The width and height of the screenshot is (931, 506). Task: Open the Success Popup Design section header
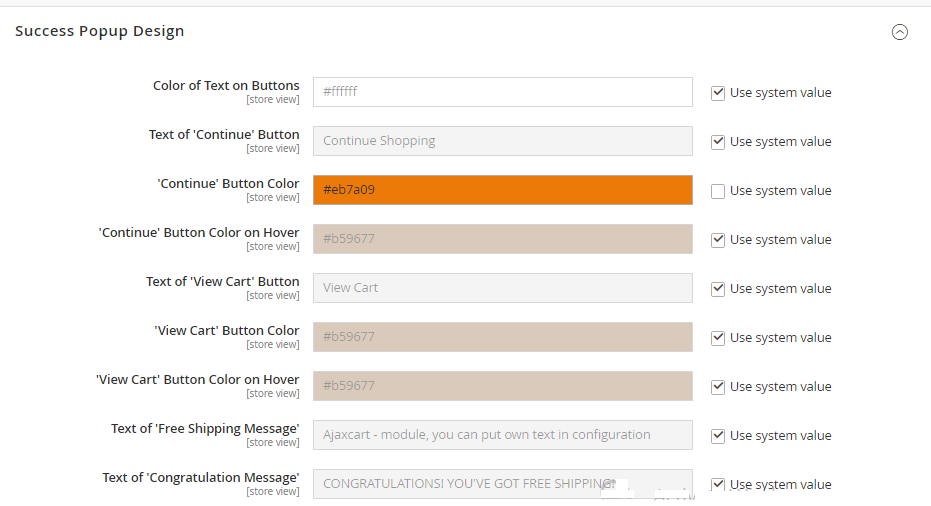pos(100,31)
